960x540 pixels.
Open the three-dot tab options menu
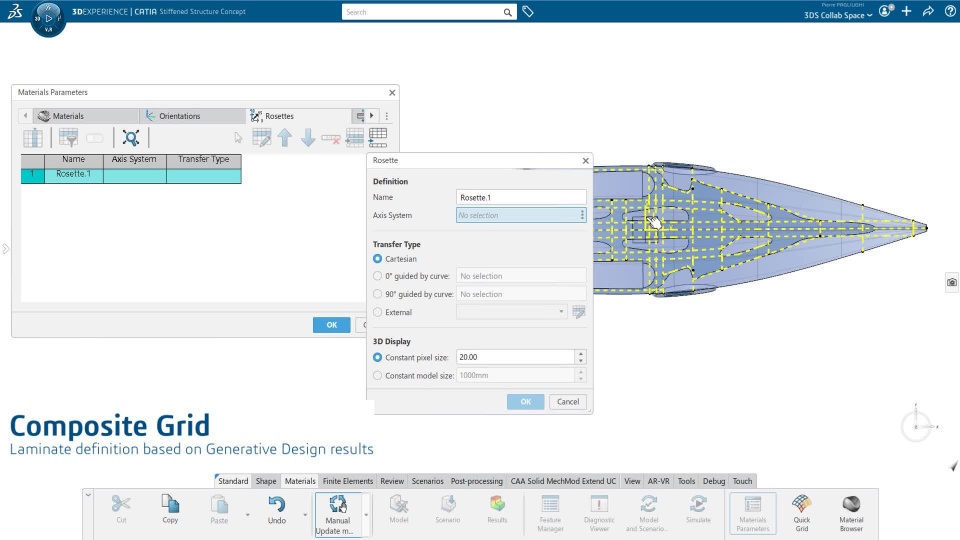[x=386, y=116]
